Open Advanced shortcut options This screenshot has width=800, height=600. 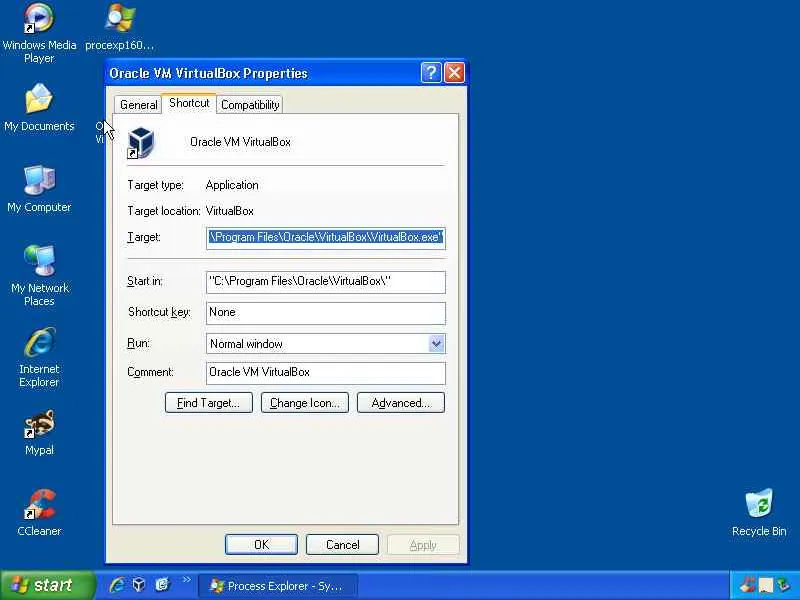401,403
